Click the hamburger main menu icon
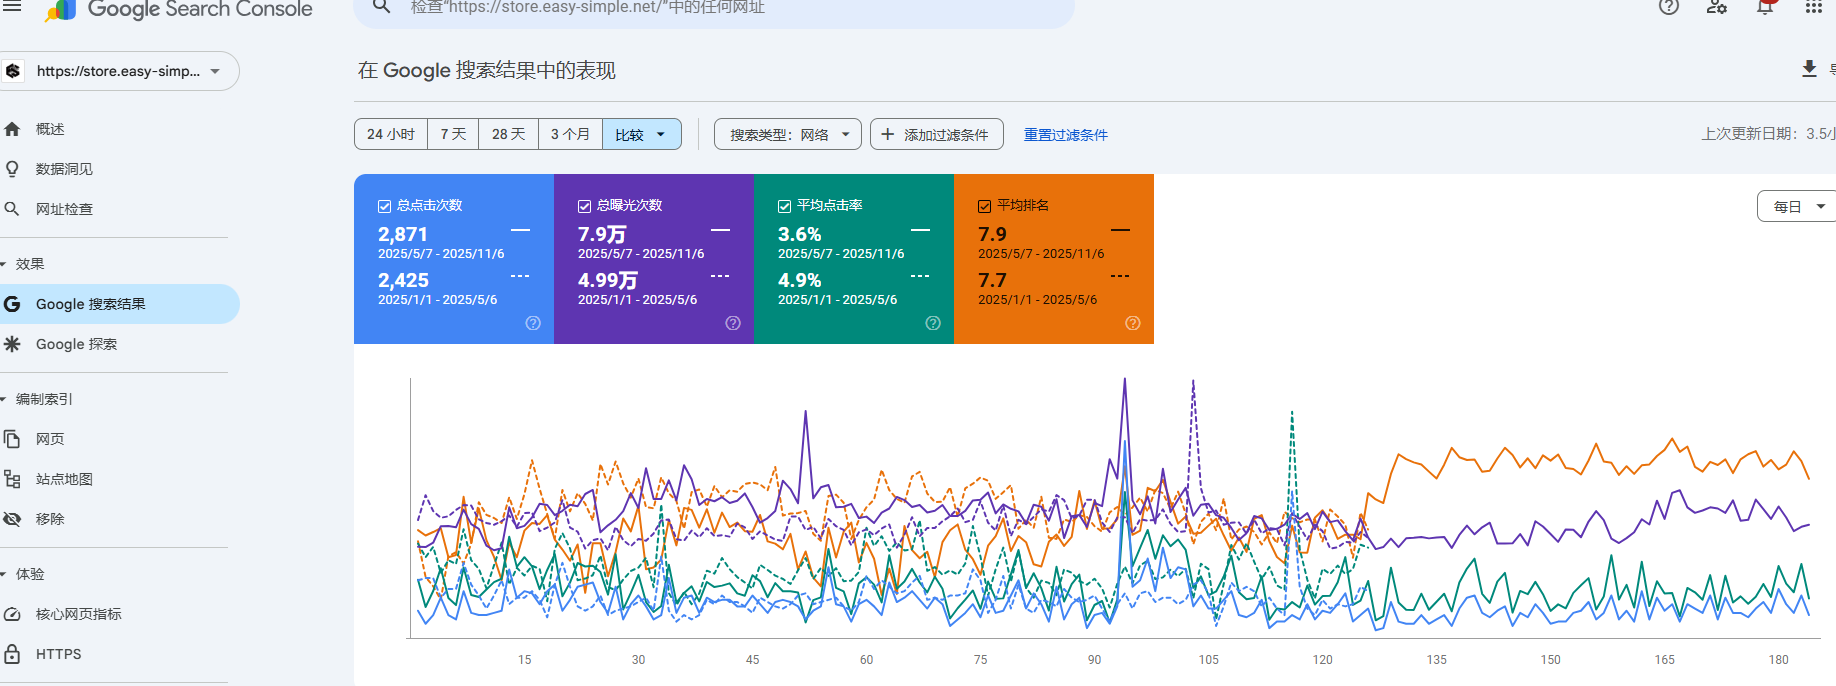The width and height of the screenshot is (1836, 686). [x=12, y=6]
